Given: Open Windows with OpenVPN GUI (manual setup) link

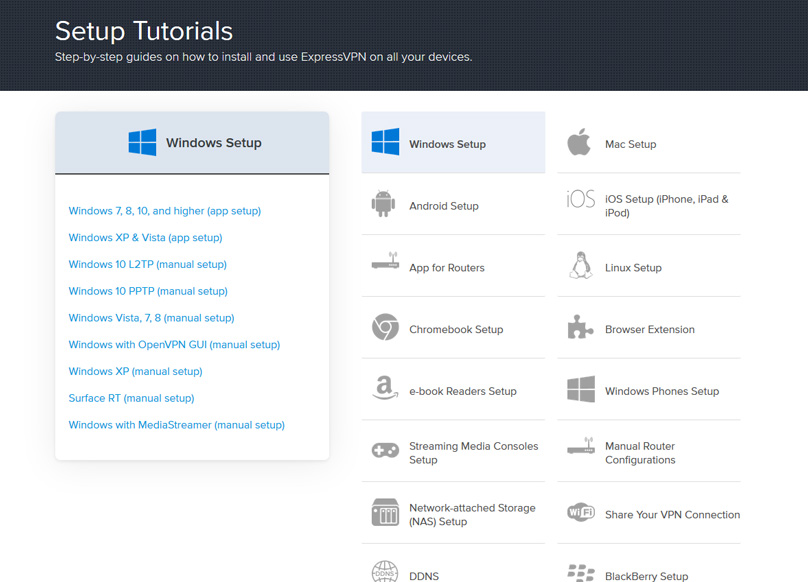Looking at the screenshot, I should (174, 345).
